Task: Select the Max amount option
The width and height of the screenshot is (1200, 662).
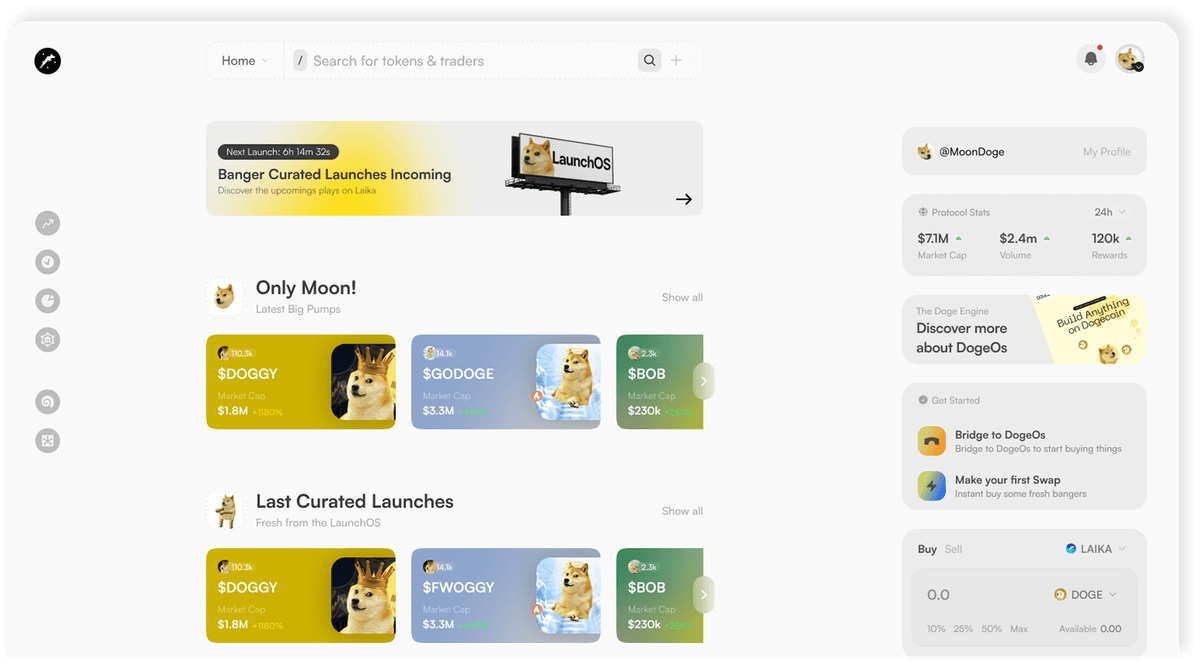Action: (x=1018, y=629)
